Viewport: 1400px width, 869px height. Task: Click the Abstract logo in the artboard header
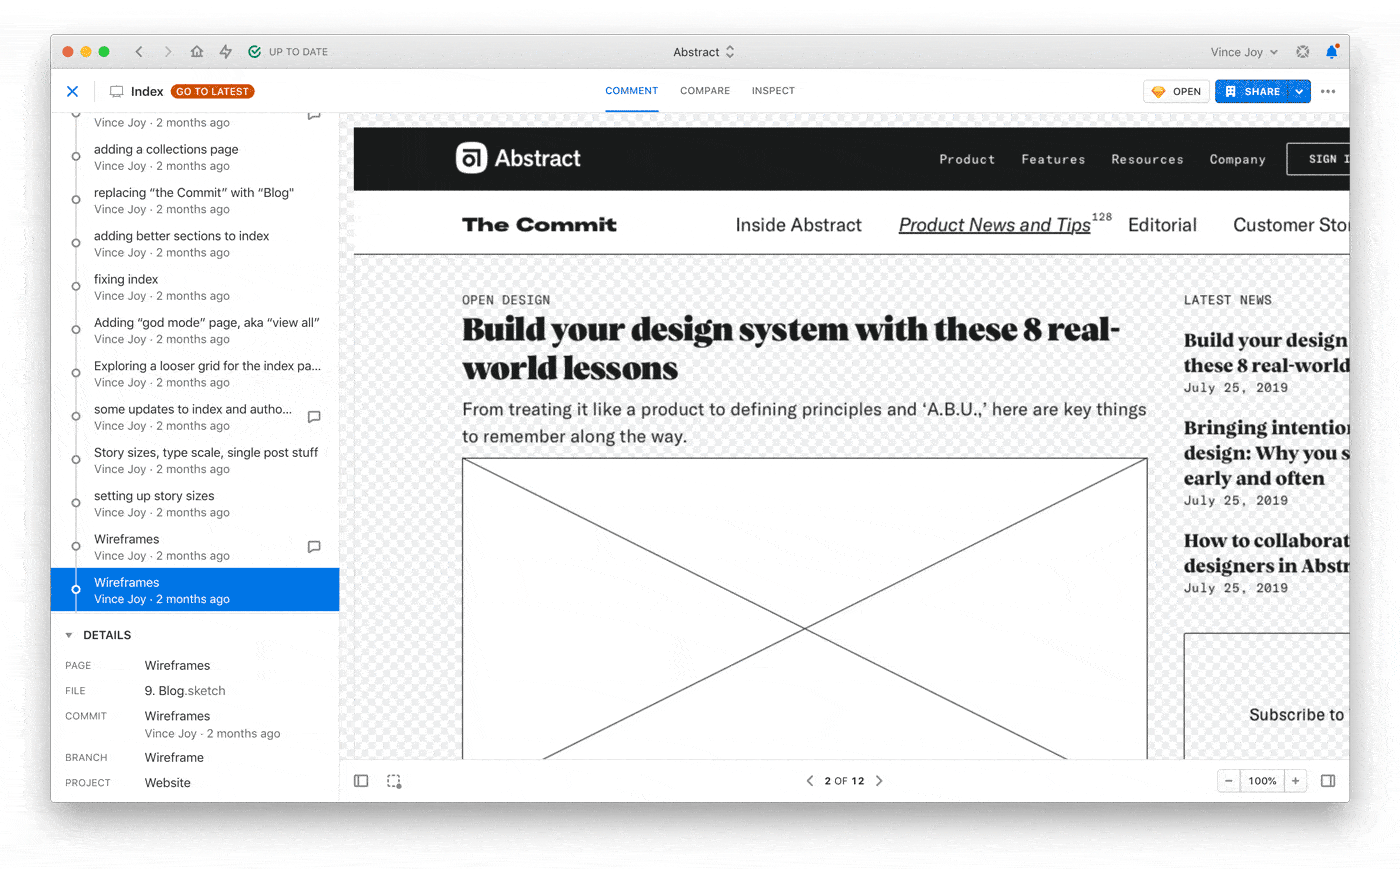click(518, 158)
